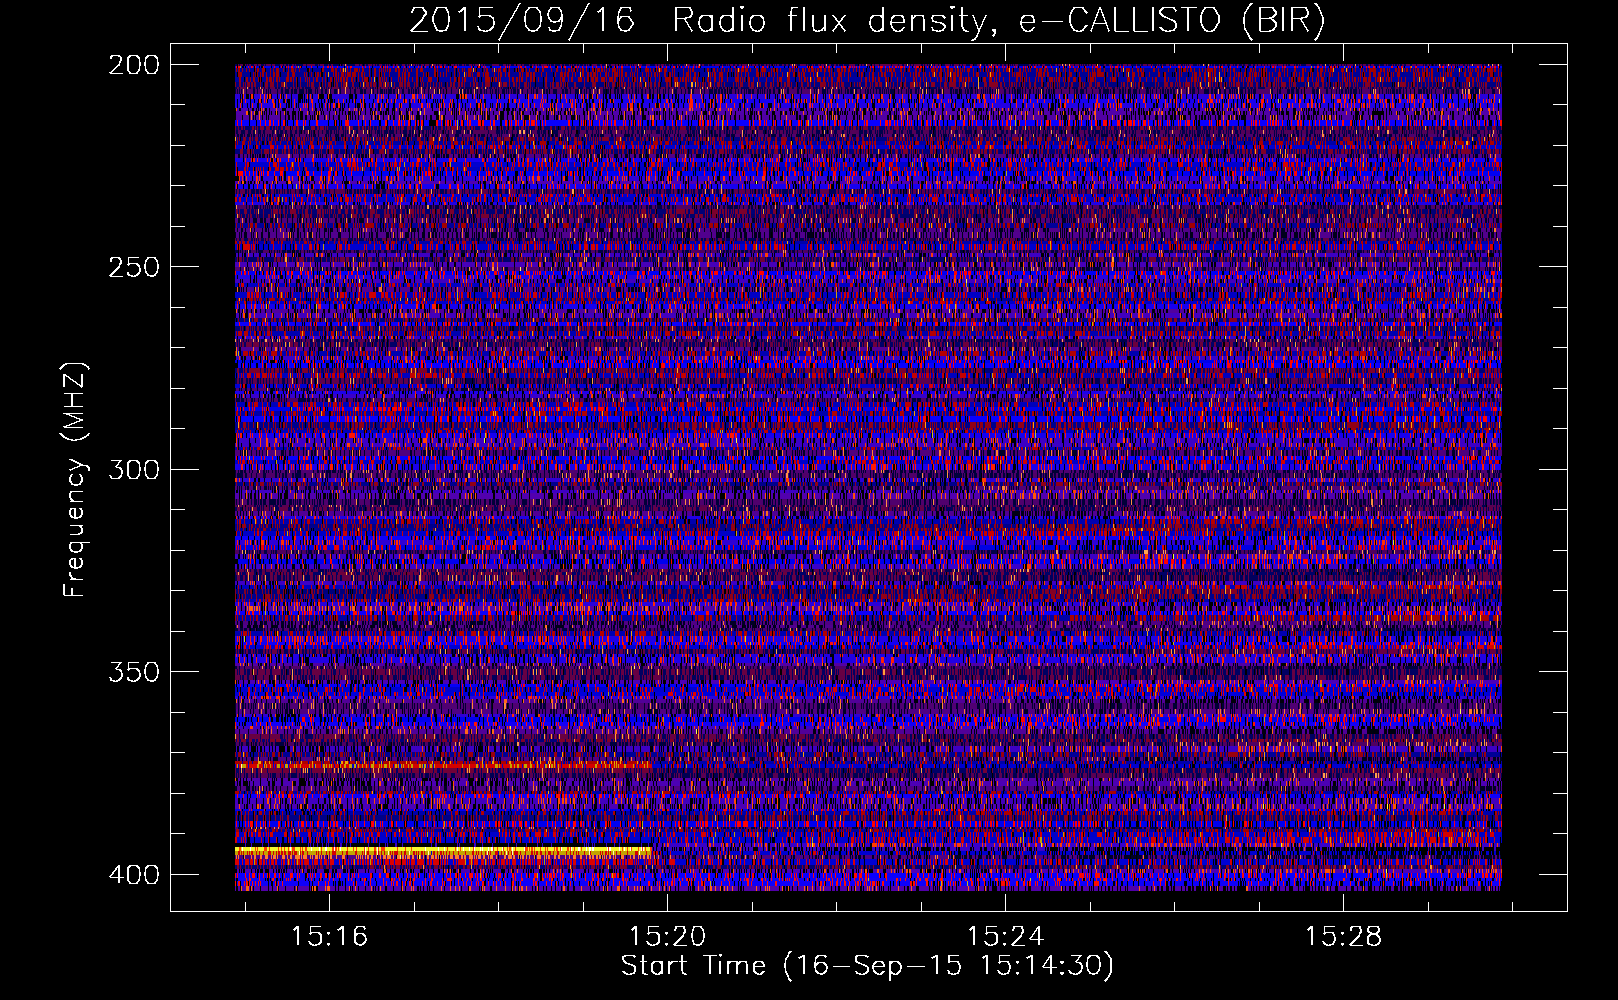Click the 15:24 time tick label
This screenshot has width=1618, height=1000.
[x=1005, y=936]
